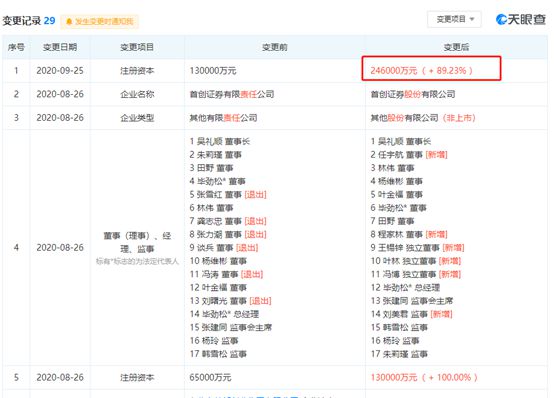Click 刘曙光 董事 [退出] entry

(x=230, y=301)
